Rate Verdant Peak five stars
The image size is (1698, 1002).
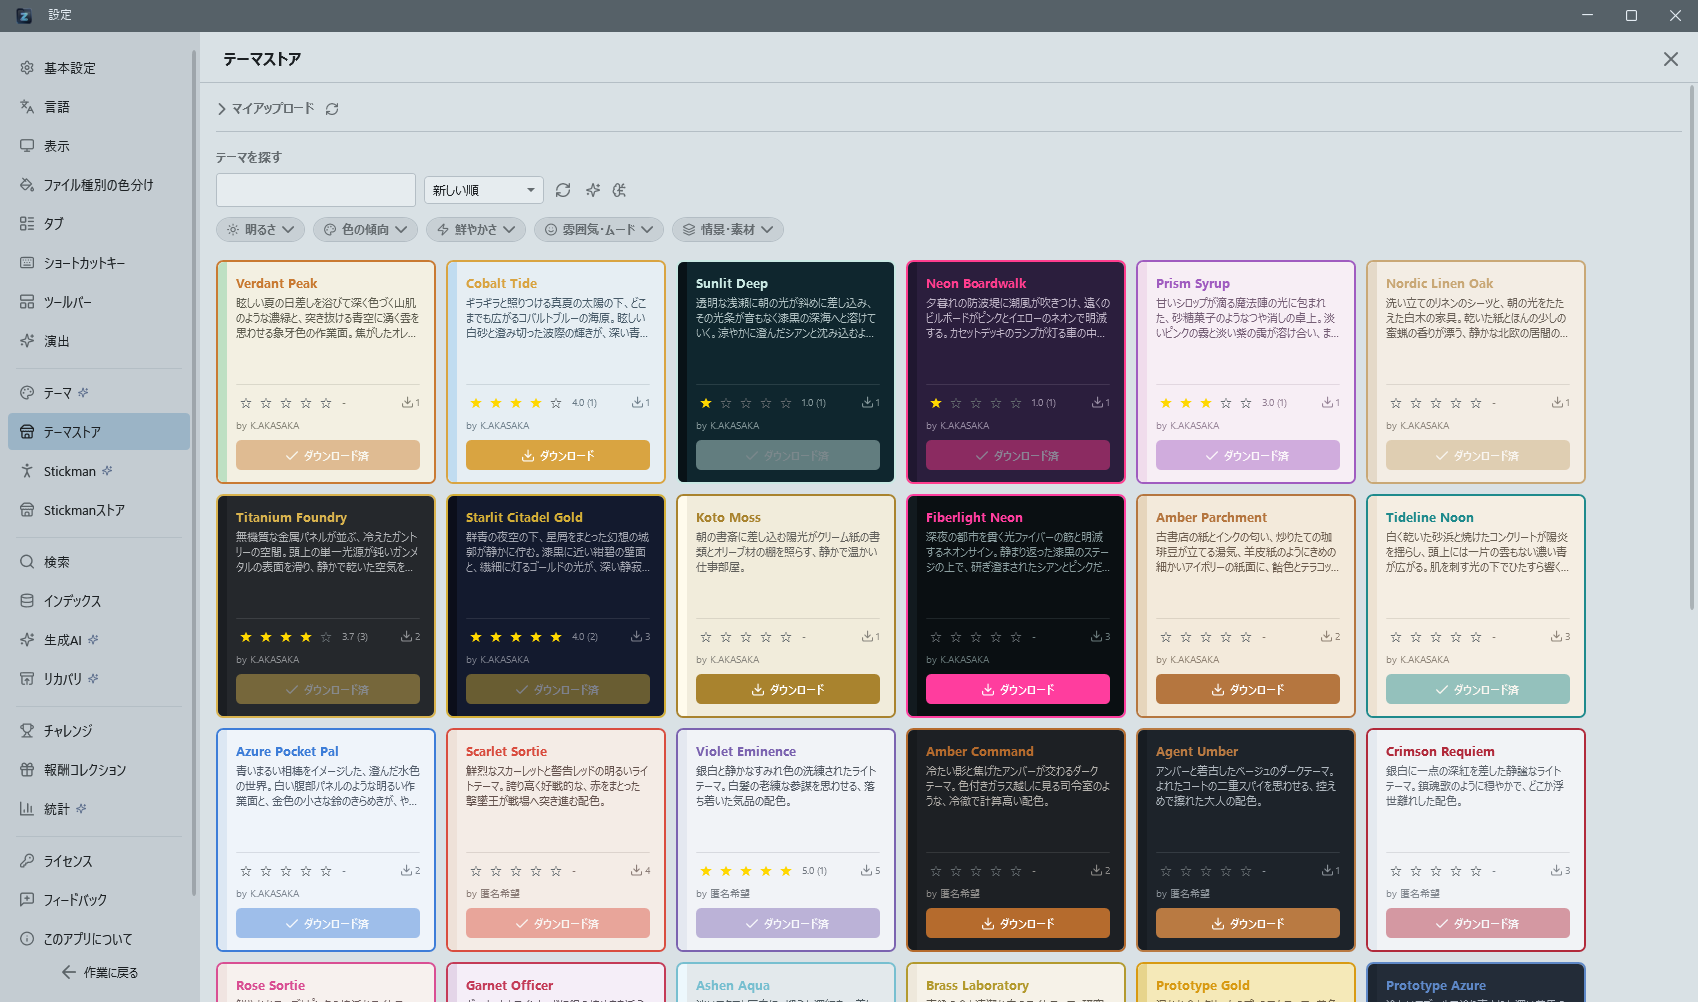(x=326, y=403)
